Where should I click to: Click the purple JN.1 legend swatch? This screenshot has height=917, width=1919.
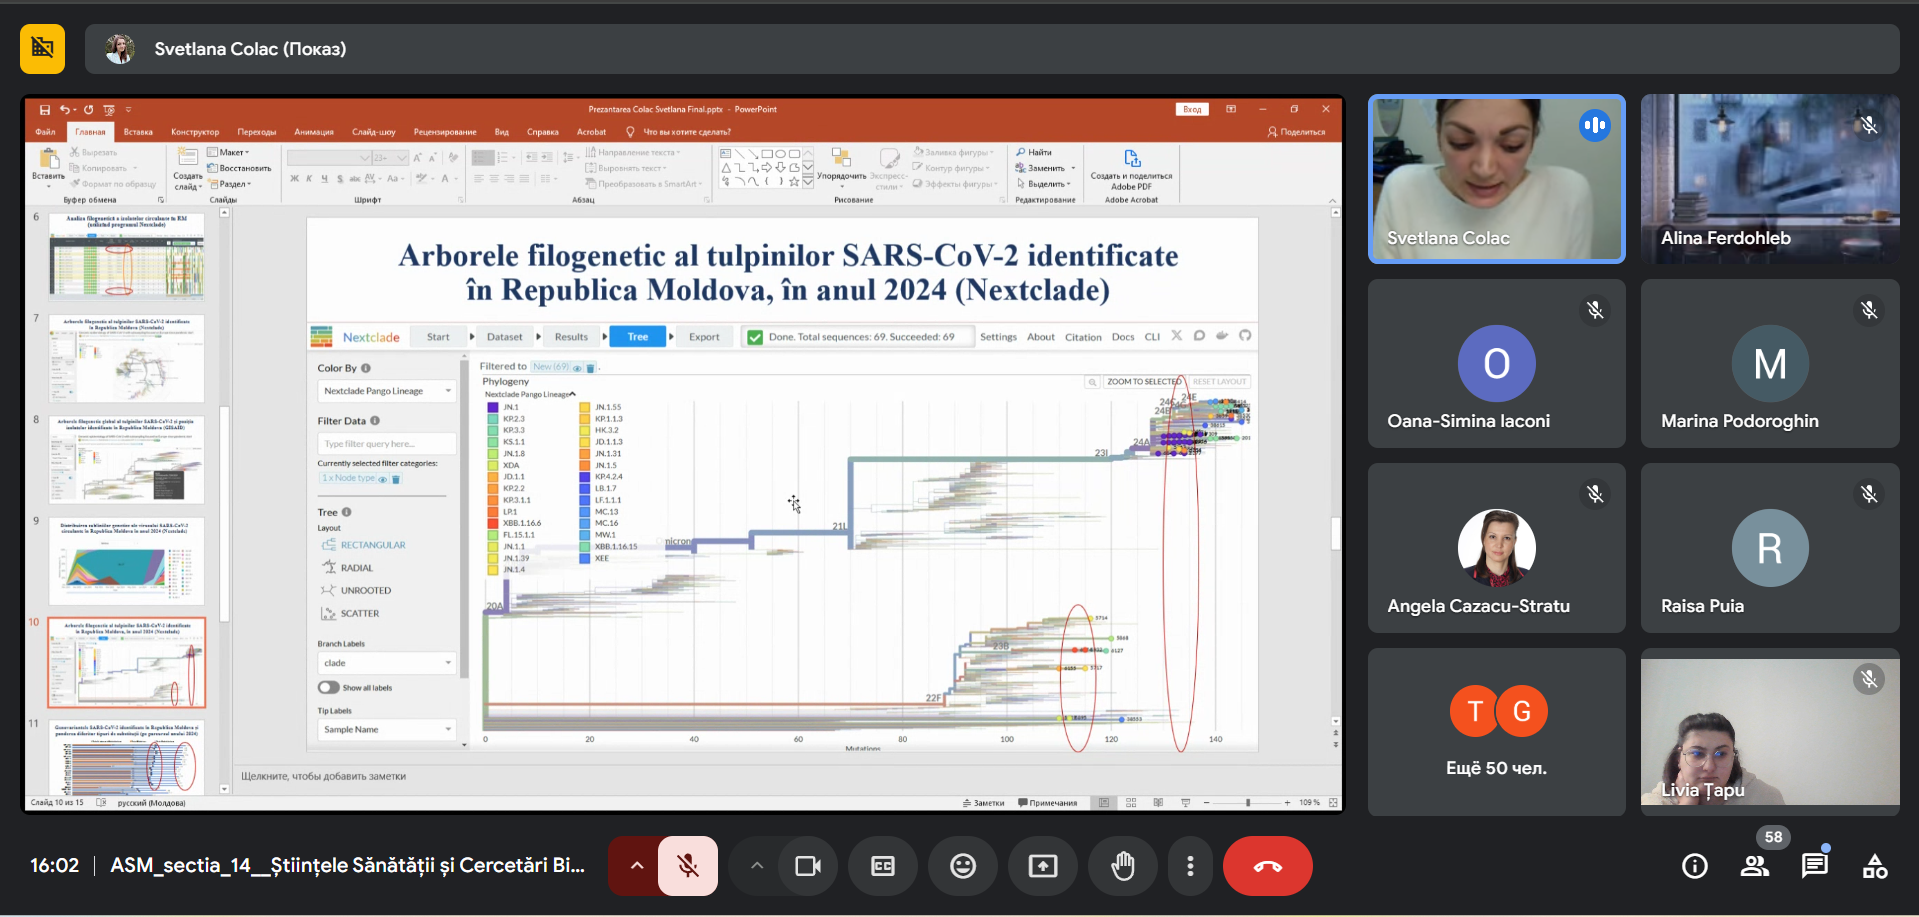click(493, 407)
